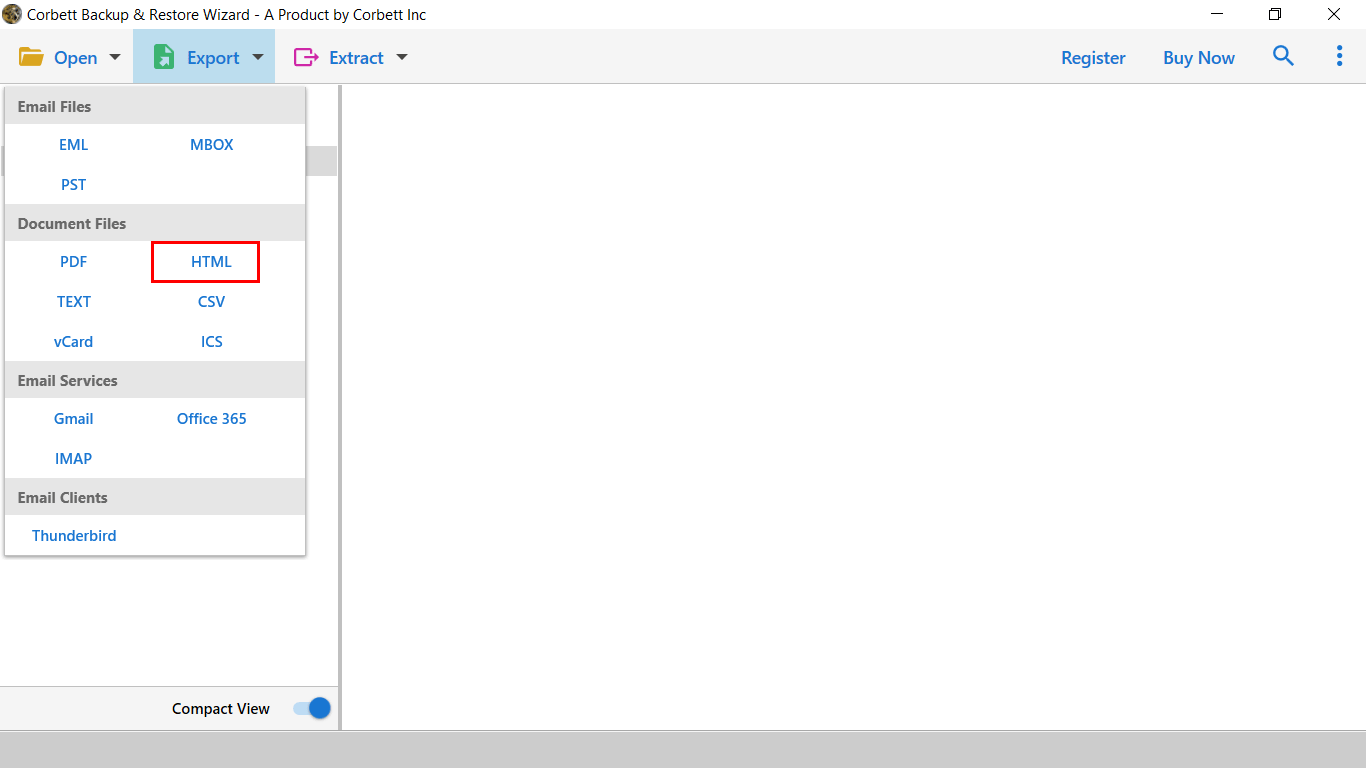This screenshot has height=768, width=1366.
Task: Click the Open toolbar label
Action: click(76, 58)
